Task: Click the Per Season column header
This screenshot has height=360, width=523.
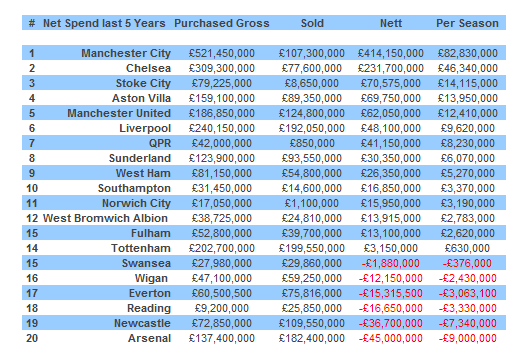Action: pos(467,23)
